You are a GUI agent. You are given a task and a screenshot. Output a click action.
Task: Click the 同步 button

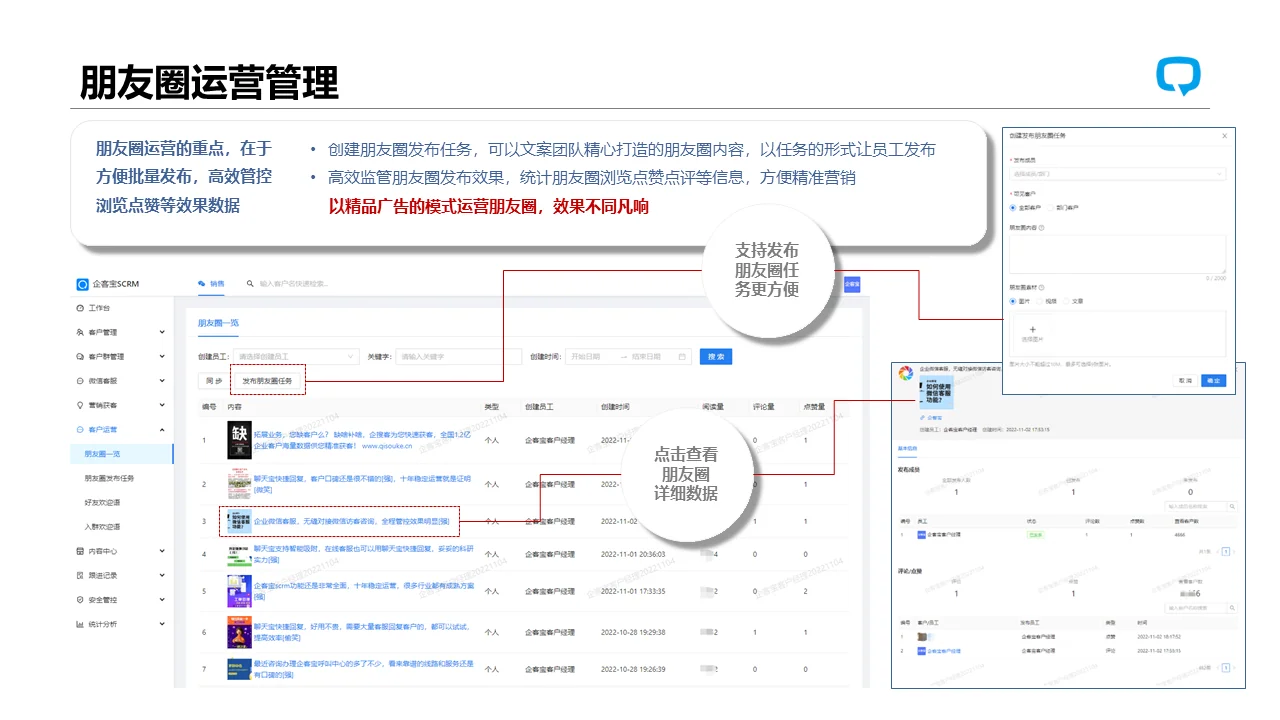(213, 381)
